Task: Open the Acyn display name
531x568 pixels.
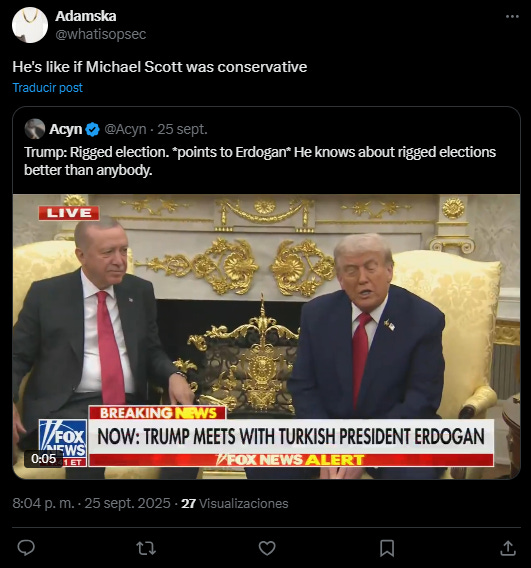Action: pos(66,129)
